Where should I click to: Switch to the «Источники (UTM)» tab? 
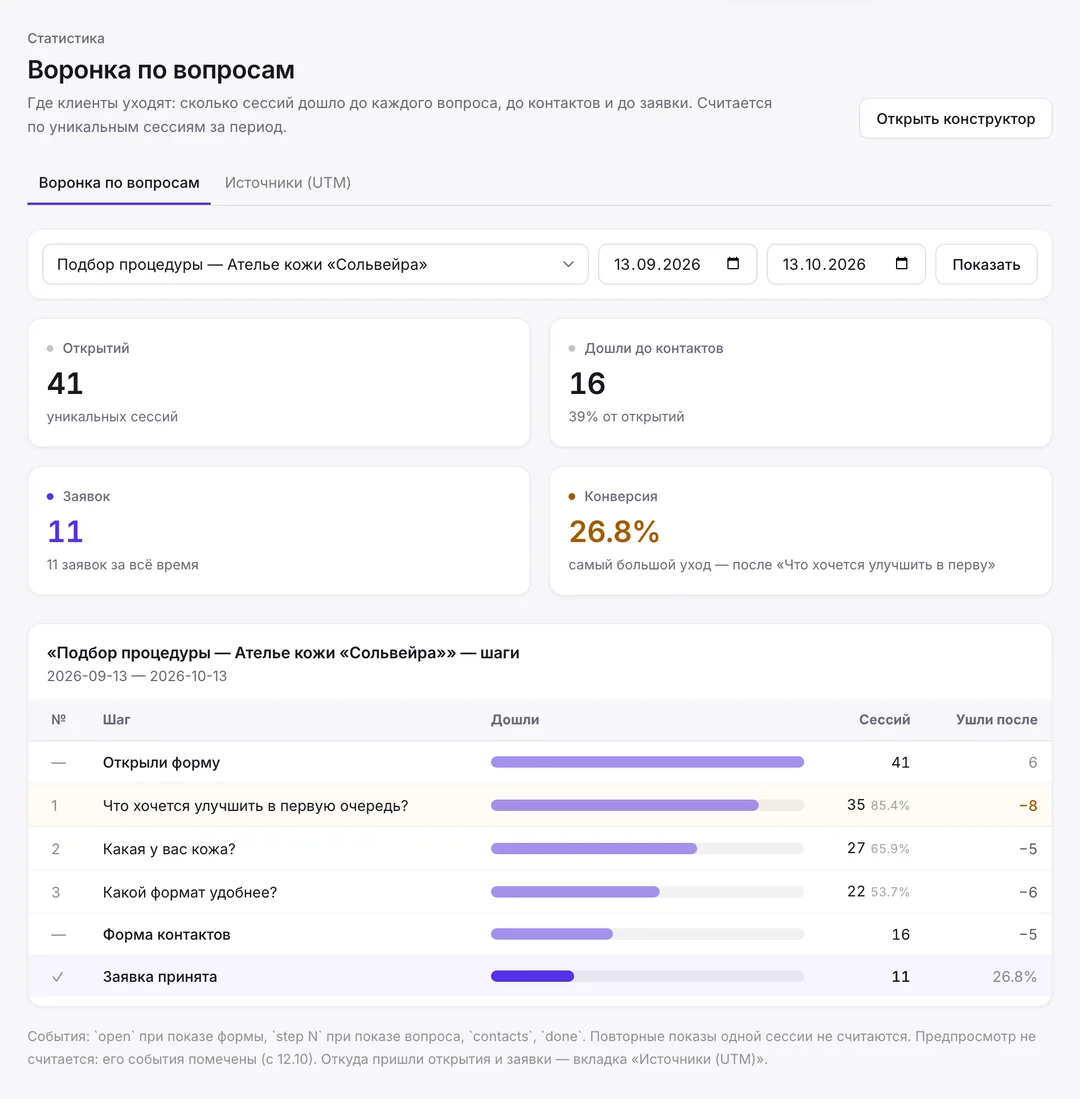tap(287, 183)
